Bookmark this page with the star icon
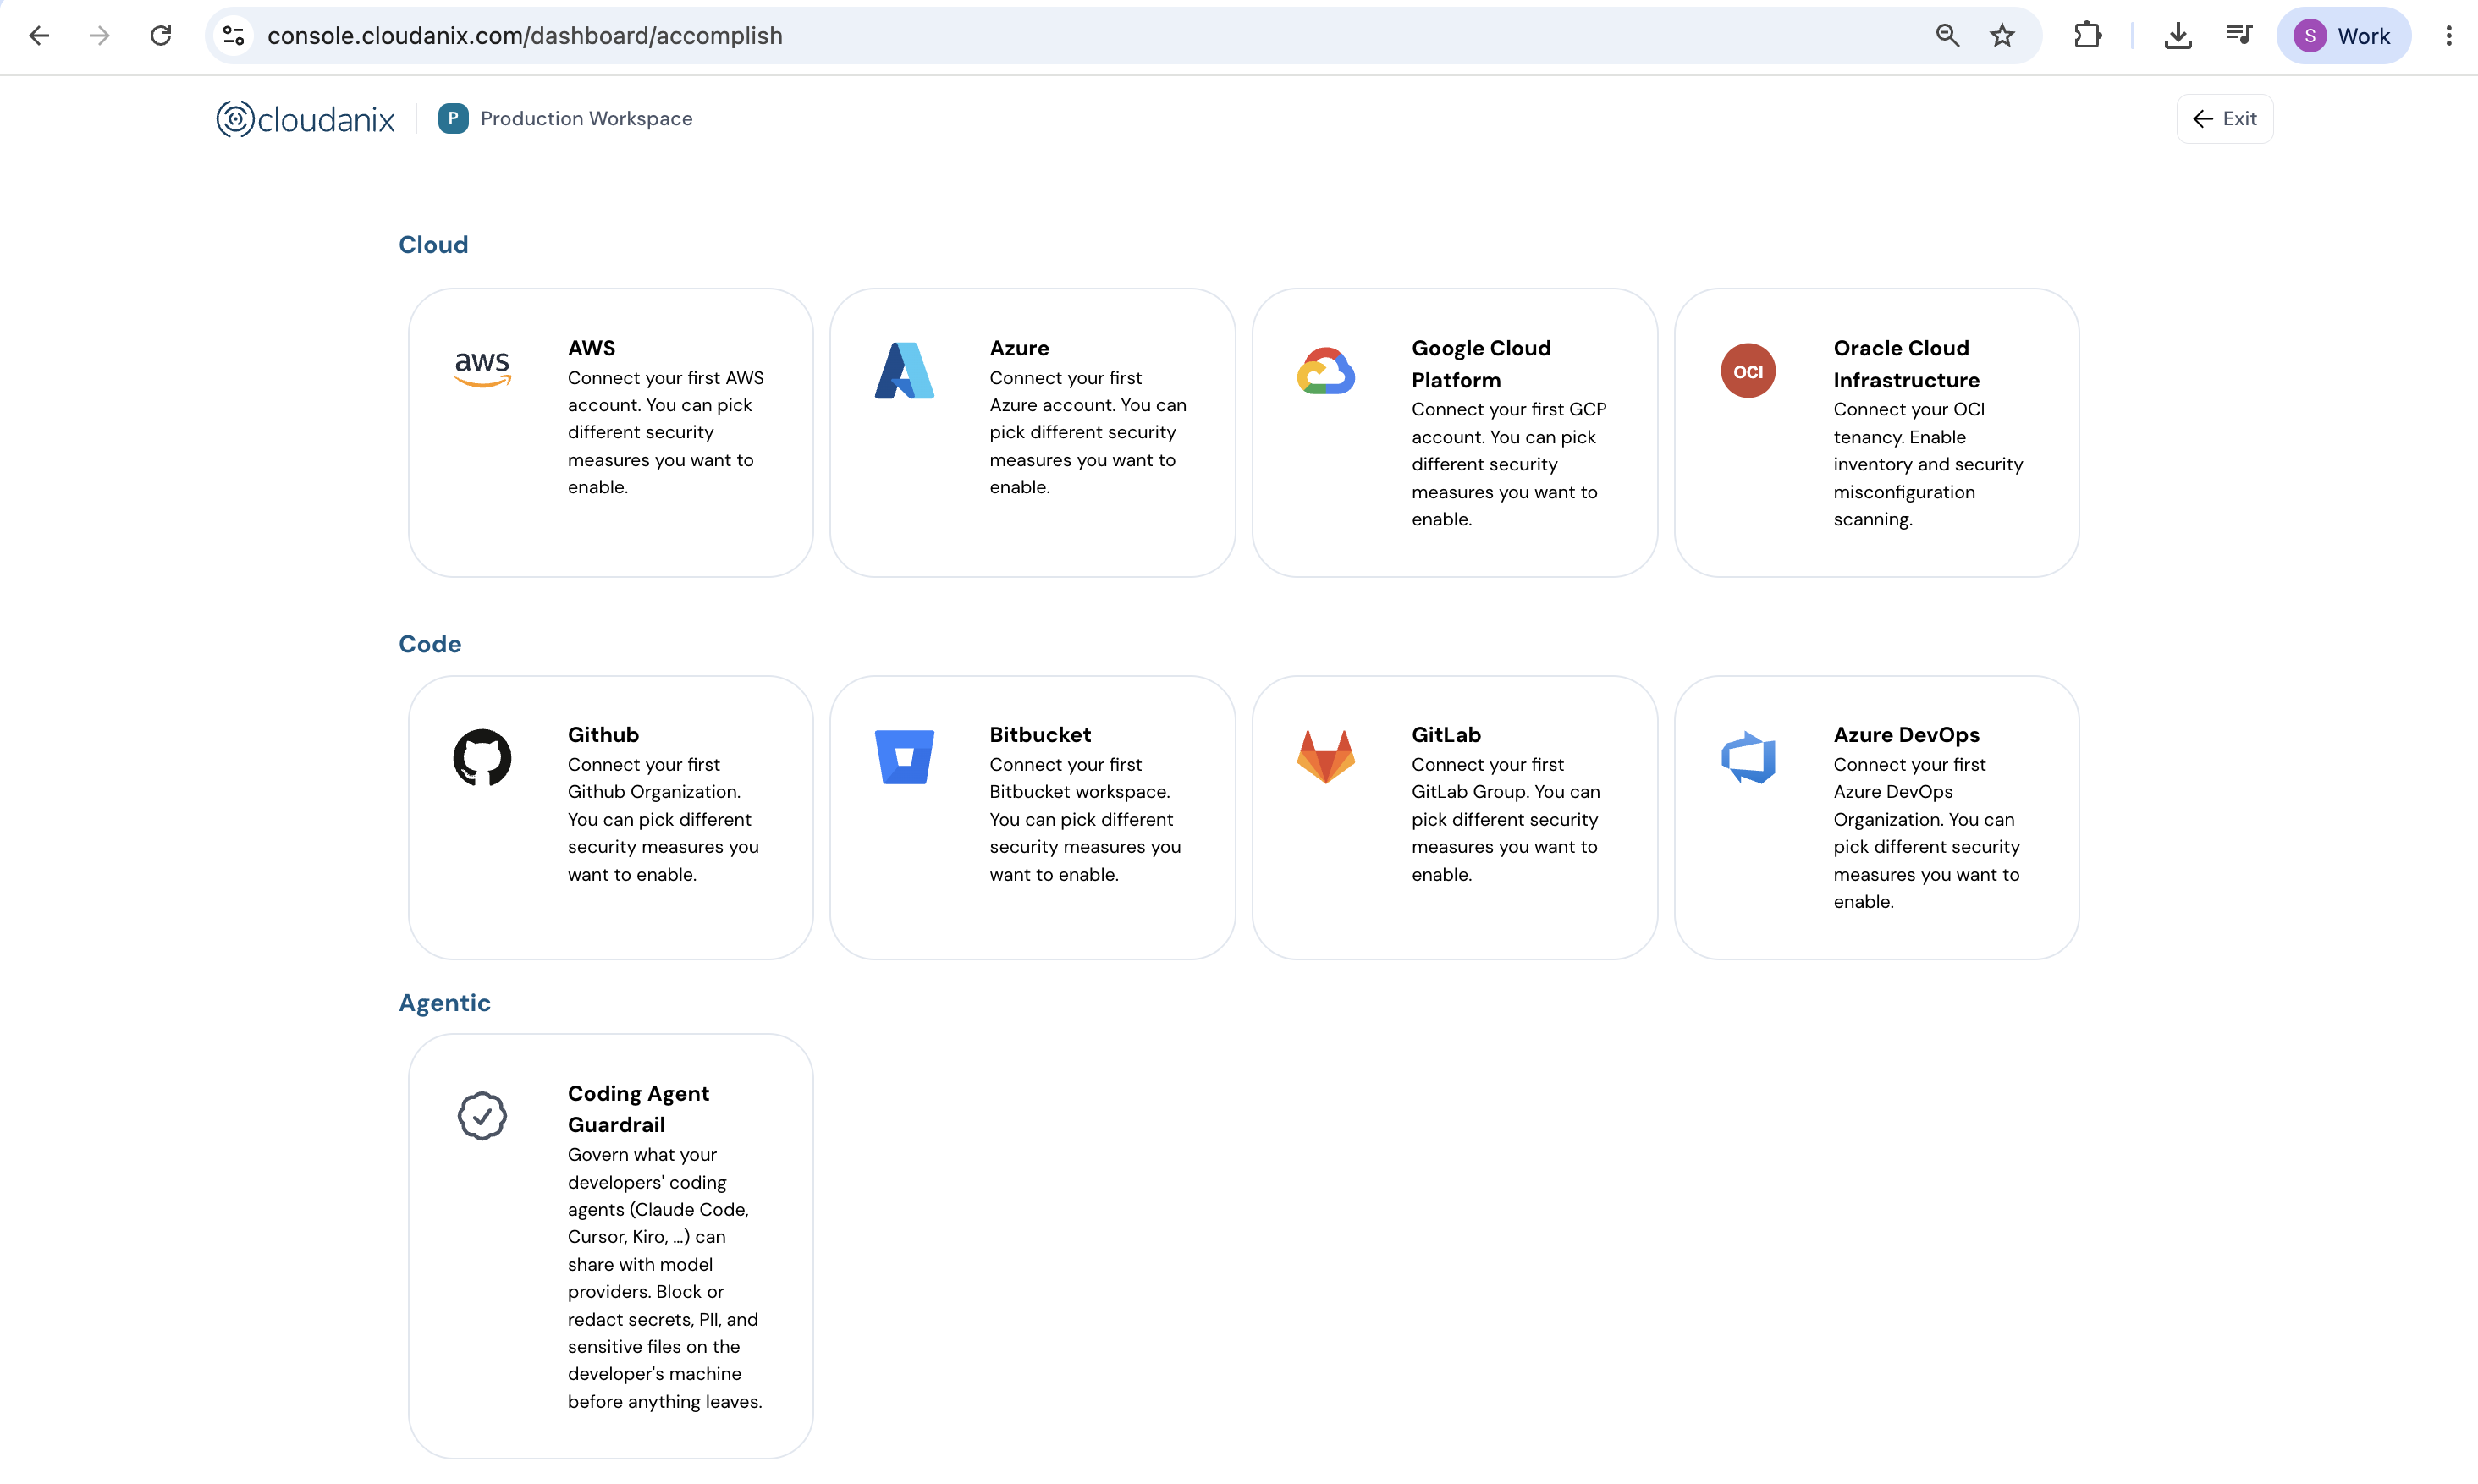Image resolution: width=2478 pixels, height=1484 pixels. click(2002, 36)
